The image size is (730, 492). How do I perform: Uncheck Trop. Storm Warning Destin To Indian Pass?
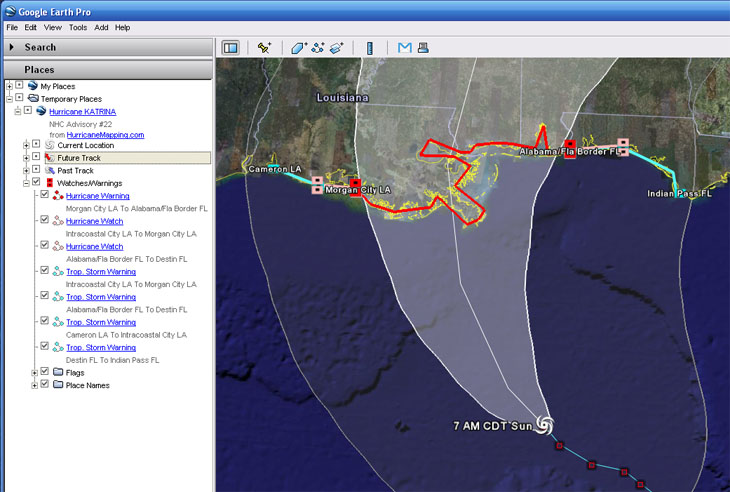point(44,345)
